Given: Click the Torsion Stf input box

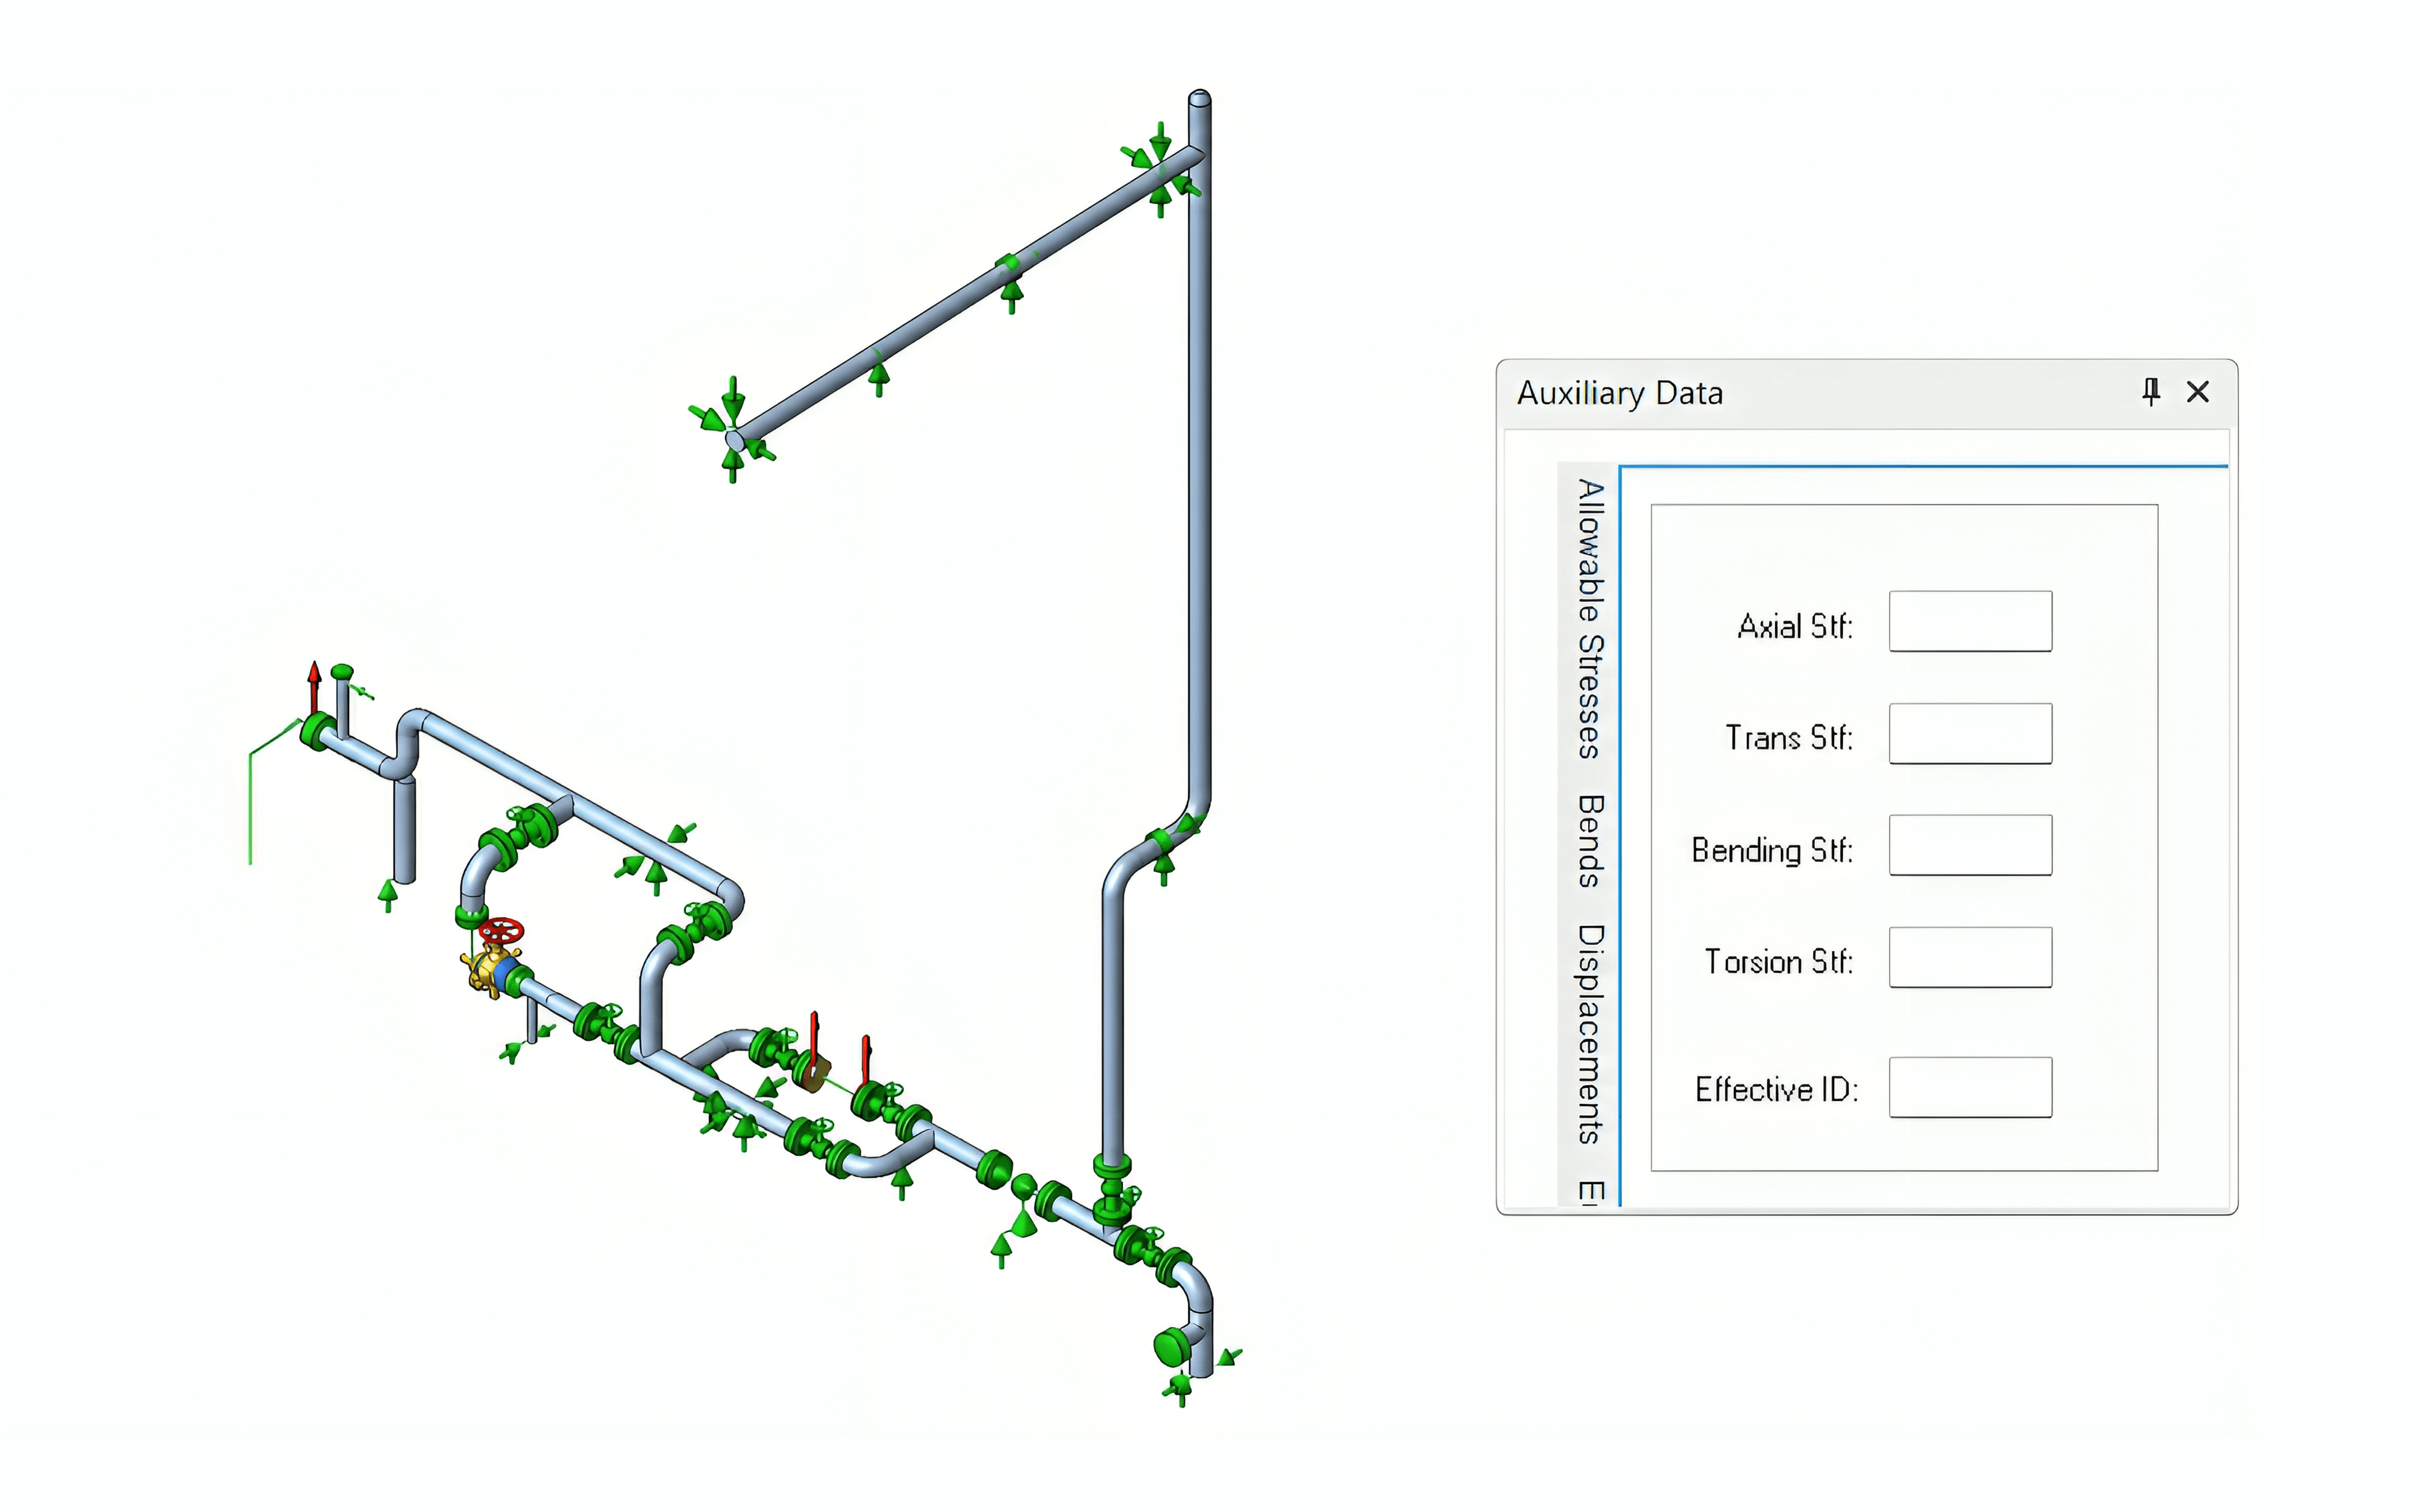Looking at the screenshot, I should tap(1970, 957).
